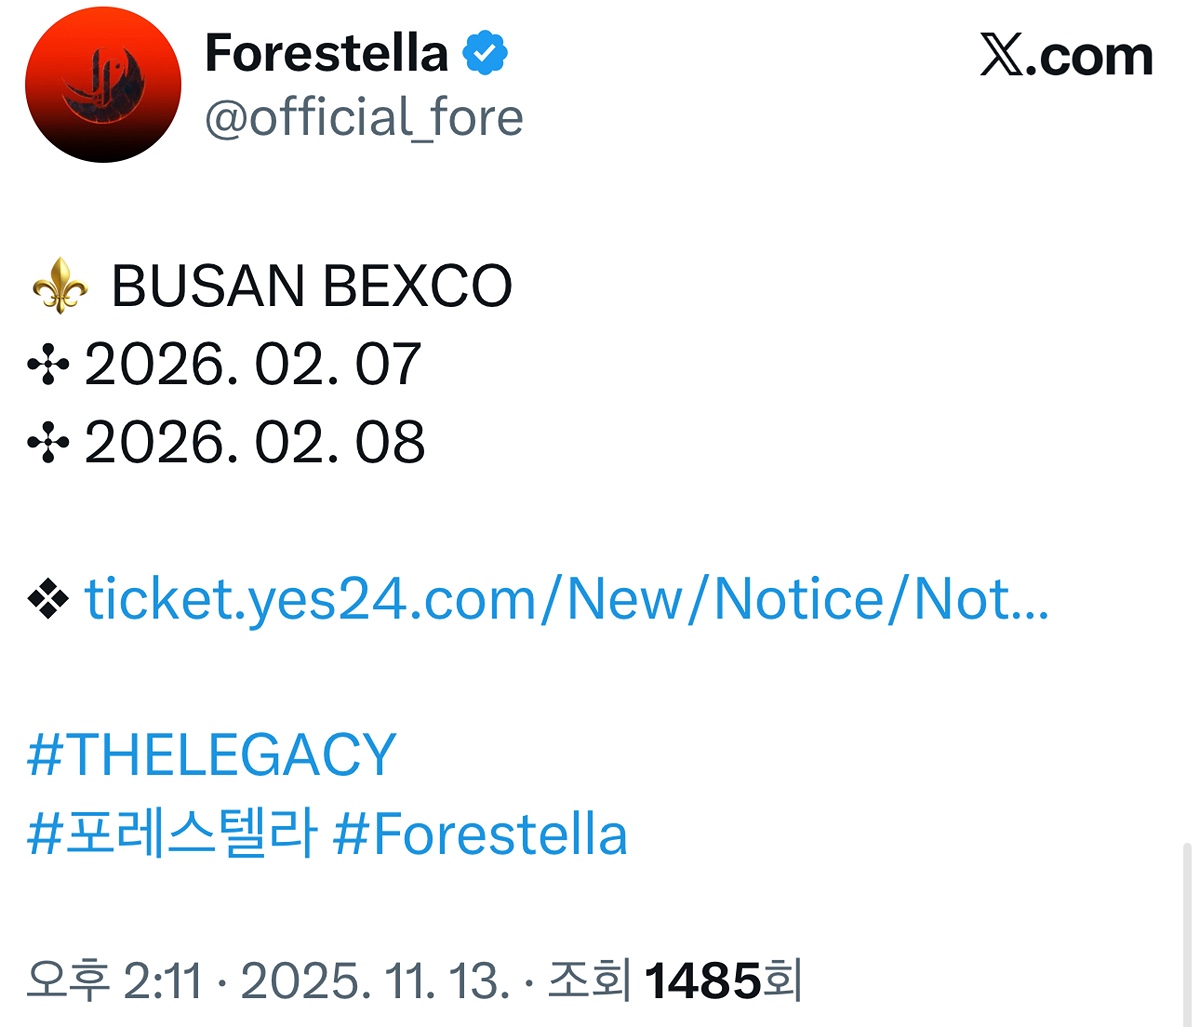1200x1027 pixels.
Task: Click the 2026. 02. 08 date line
Action: [254, 443]
